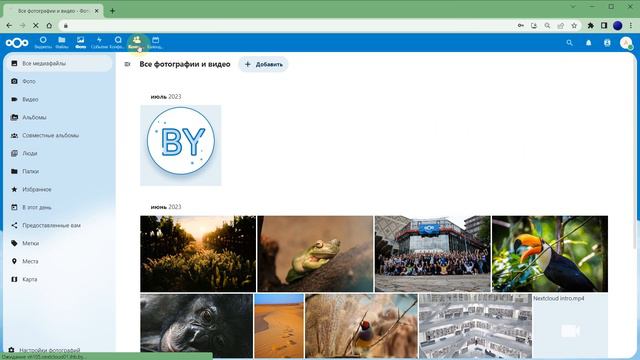The image size is (640, 360).
Task: Open browser home page button
Action: tap(49, 25)
